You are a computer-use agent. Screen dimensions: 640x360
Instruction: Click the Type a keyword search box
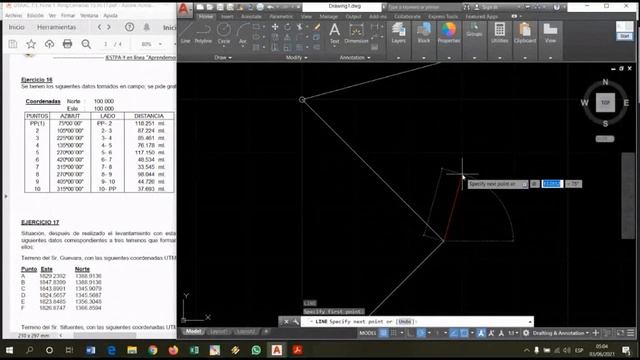pyautogui.click(x=424, y=7)
